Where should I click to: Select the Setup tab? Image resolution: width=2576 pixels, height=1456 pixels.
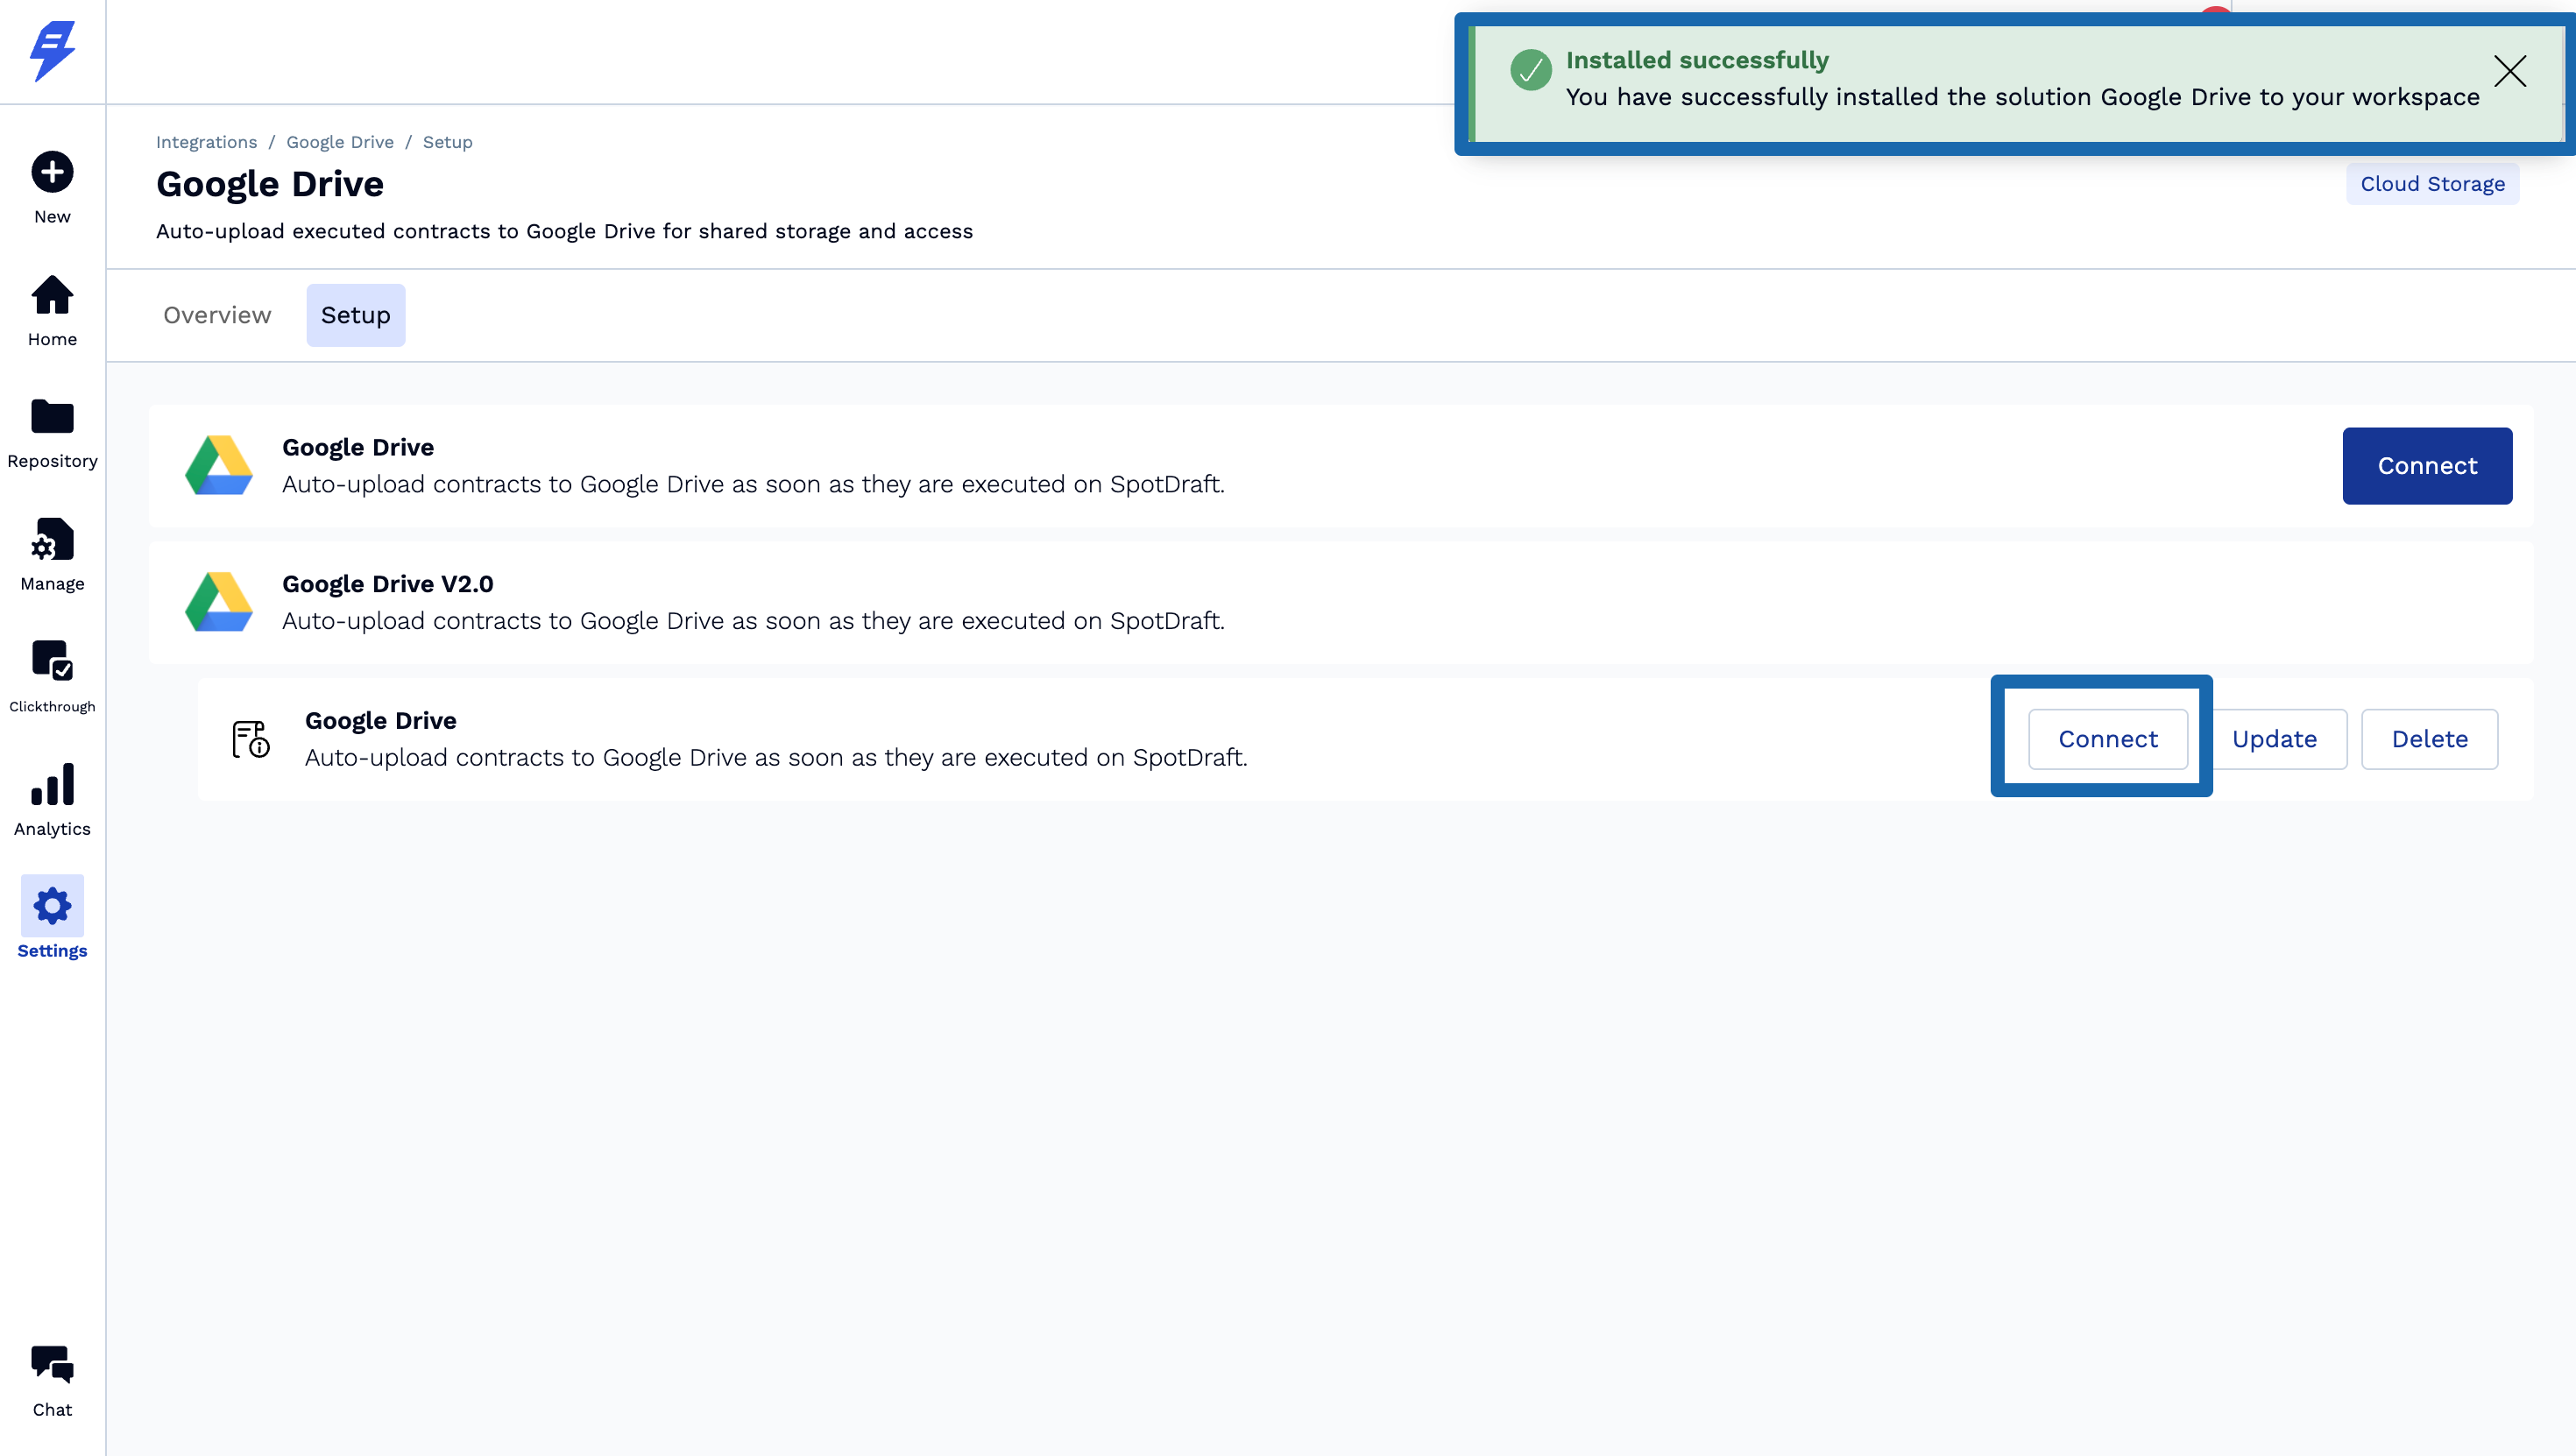pos(355,315)
